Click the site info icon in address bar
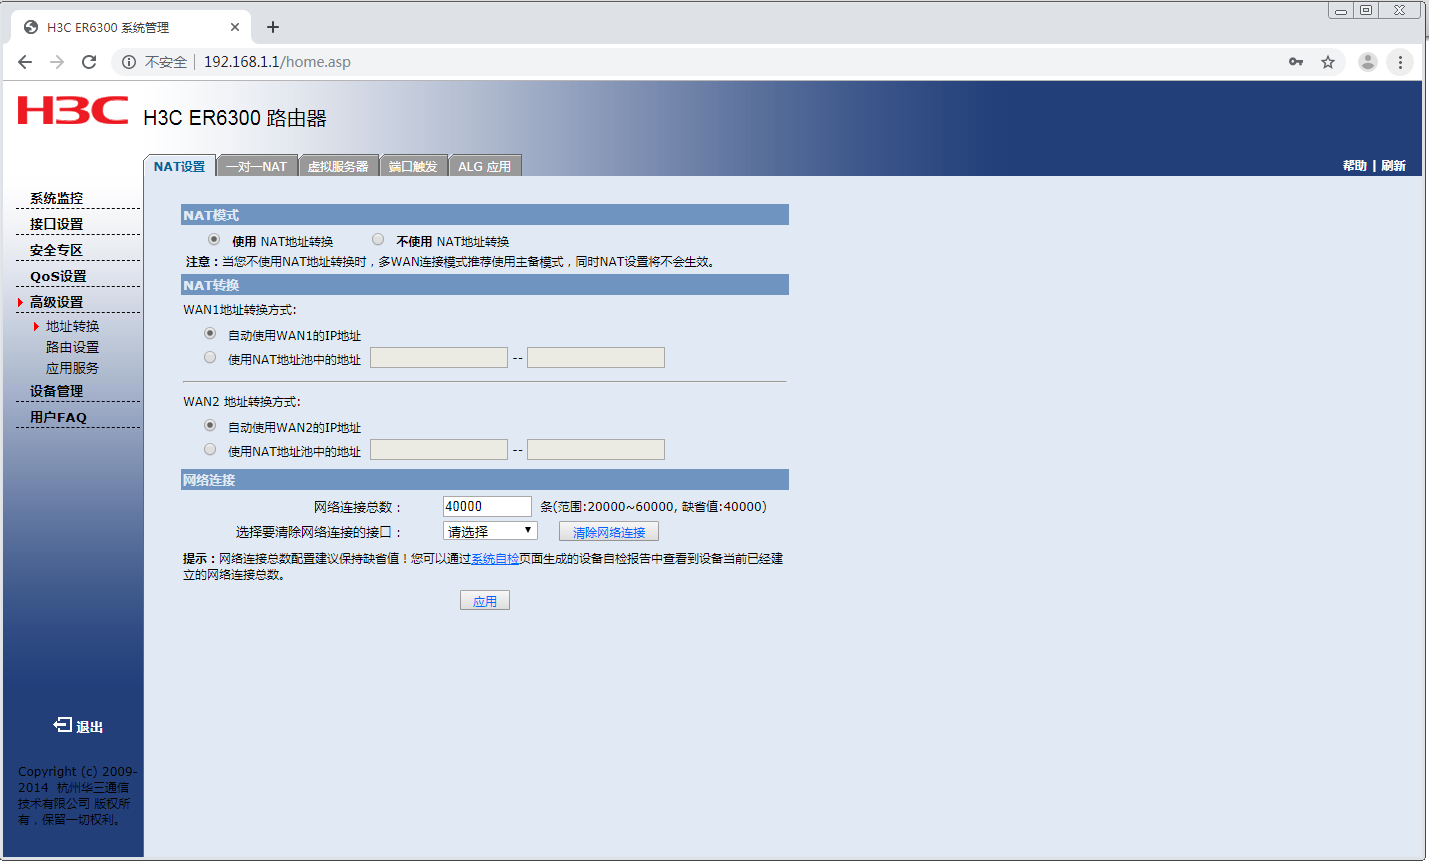Image resolution: width=1429 pixels, height=861 pixels. pos(129,62)
